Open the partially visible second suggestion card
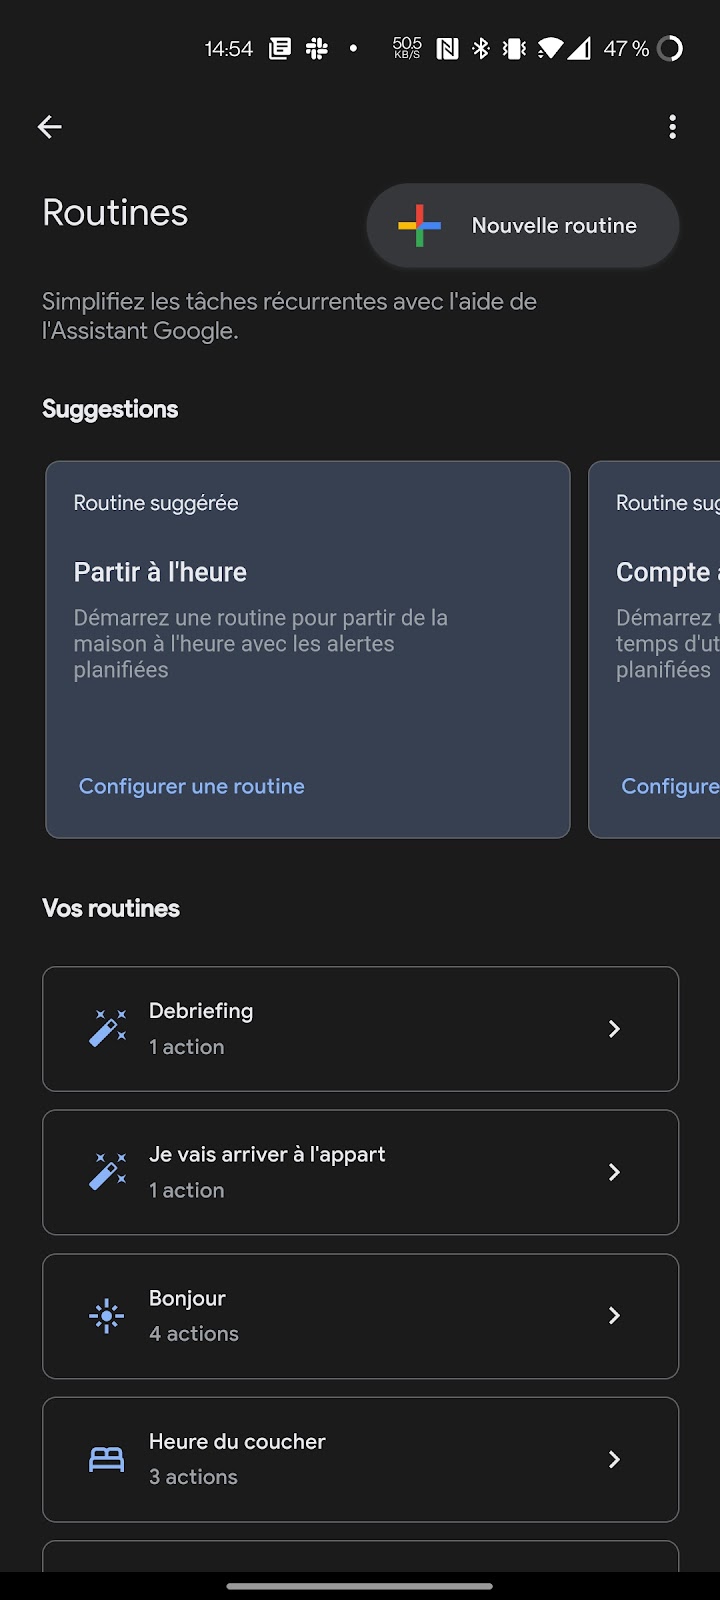The image size is (720, 1600). 655,649
